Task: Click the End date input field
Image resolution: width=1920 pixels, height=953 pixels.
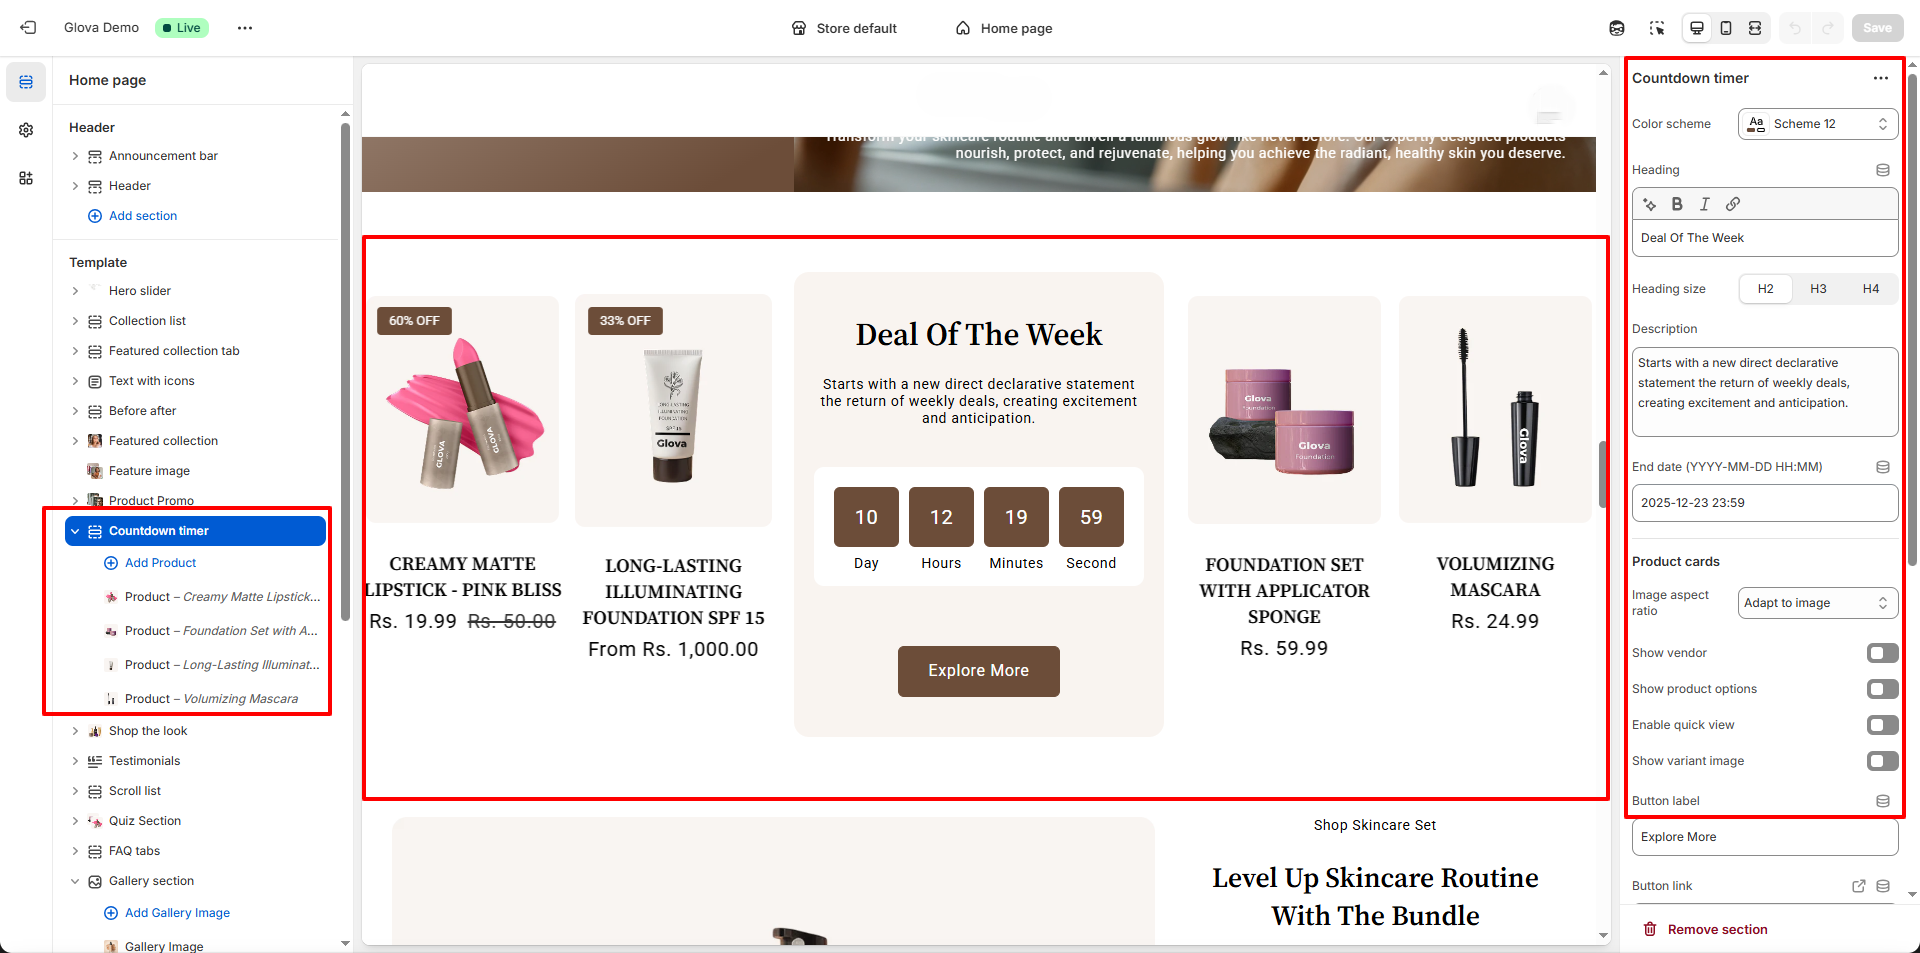Action: coord(1765,503)
